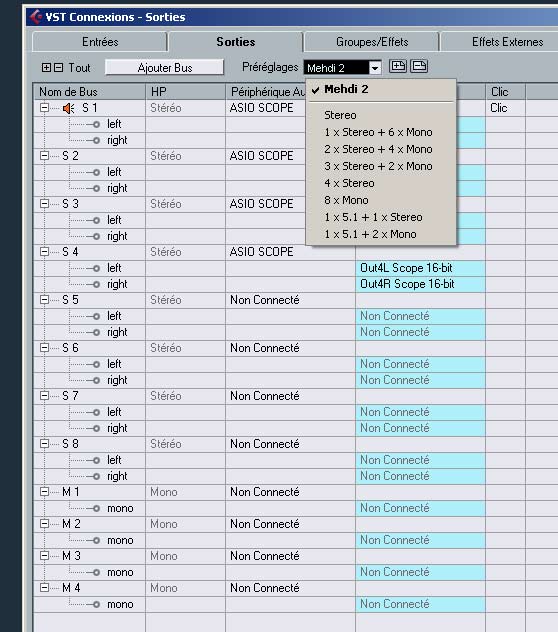Click the Cubase logo in title bar
The height and width of the screenshot is (632, 558).
click(x=36, y=17)
